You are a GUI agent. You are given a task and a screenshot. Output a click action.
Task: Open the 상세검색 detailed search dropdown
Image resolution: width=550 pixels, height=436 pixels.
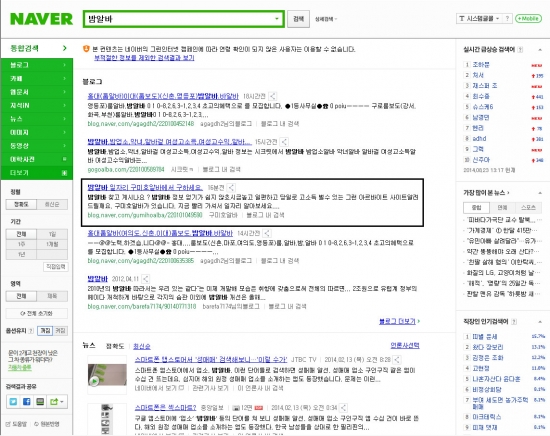pyautogui.click(x=326, y=19)
